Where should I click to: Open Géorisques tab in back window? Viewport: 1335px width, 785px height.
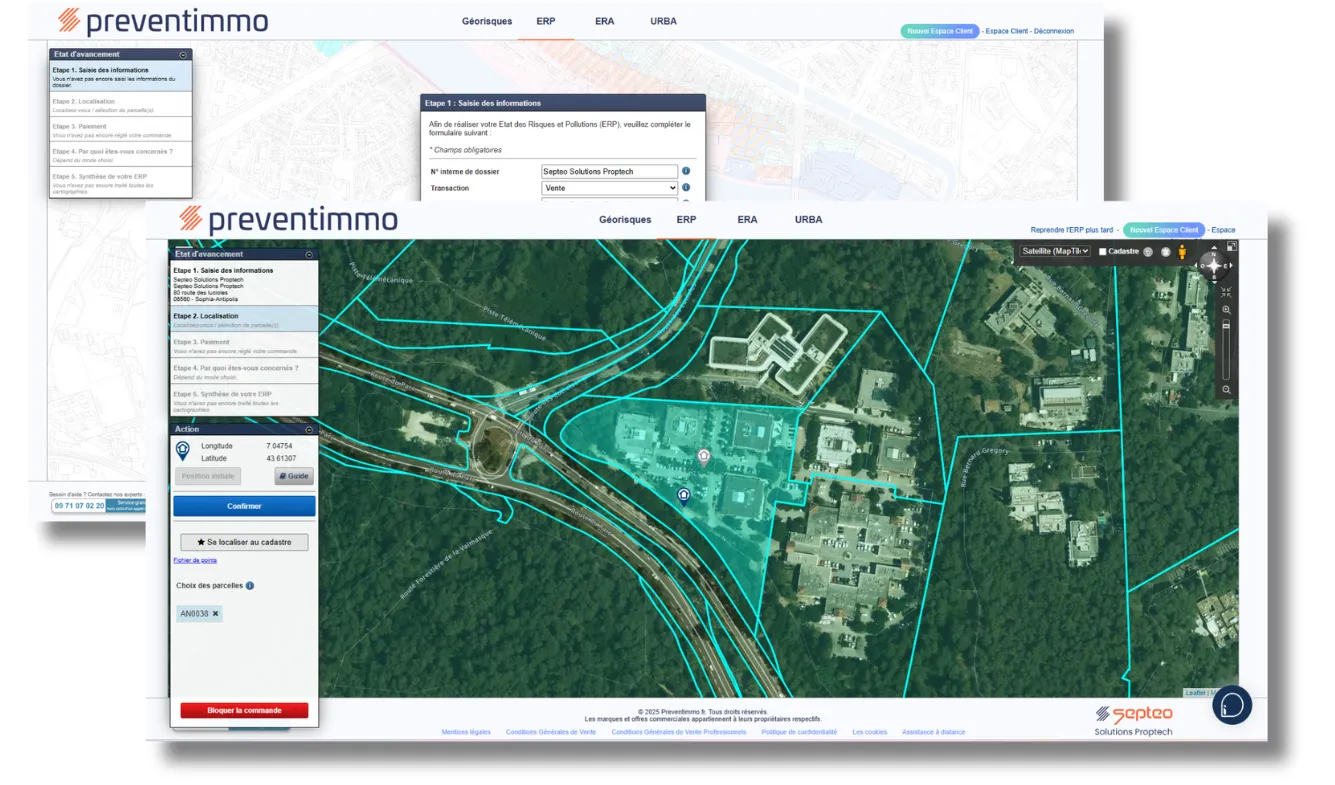487,21
